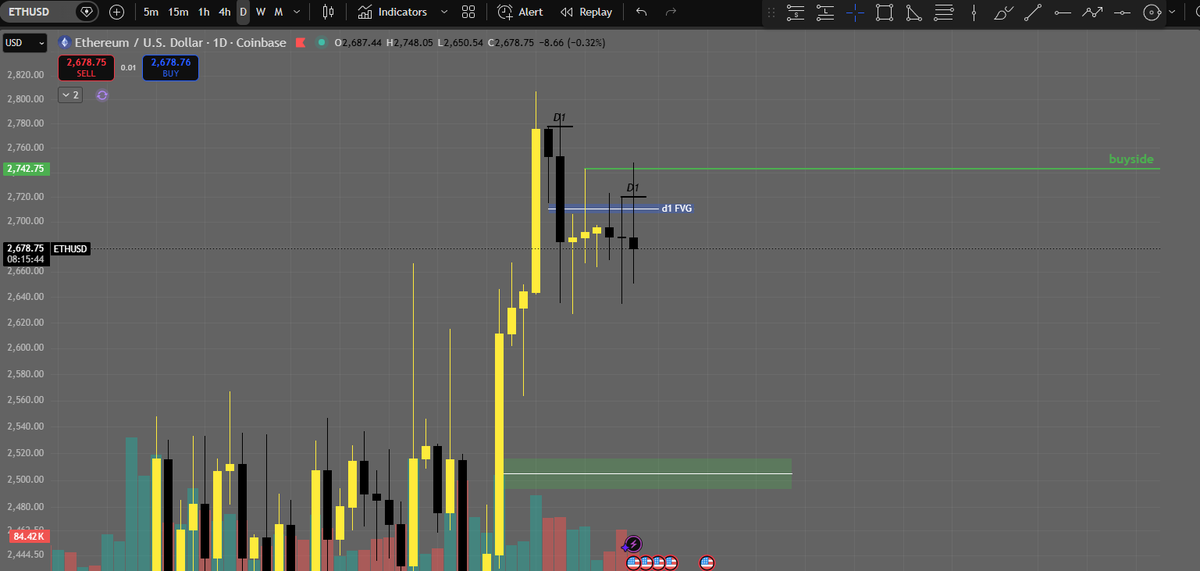The image size is (1200, 571).
Task: Select the Short Position tool
Action: pyautogui.click(x=795, y=13)
